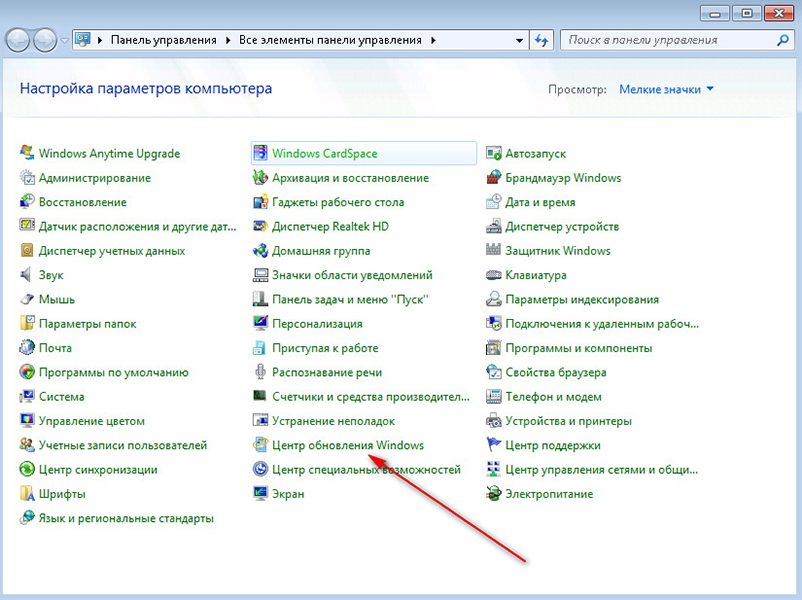Open the Звук speaker icon

[27, 274]
